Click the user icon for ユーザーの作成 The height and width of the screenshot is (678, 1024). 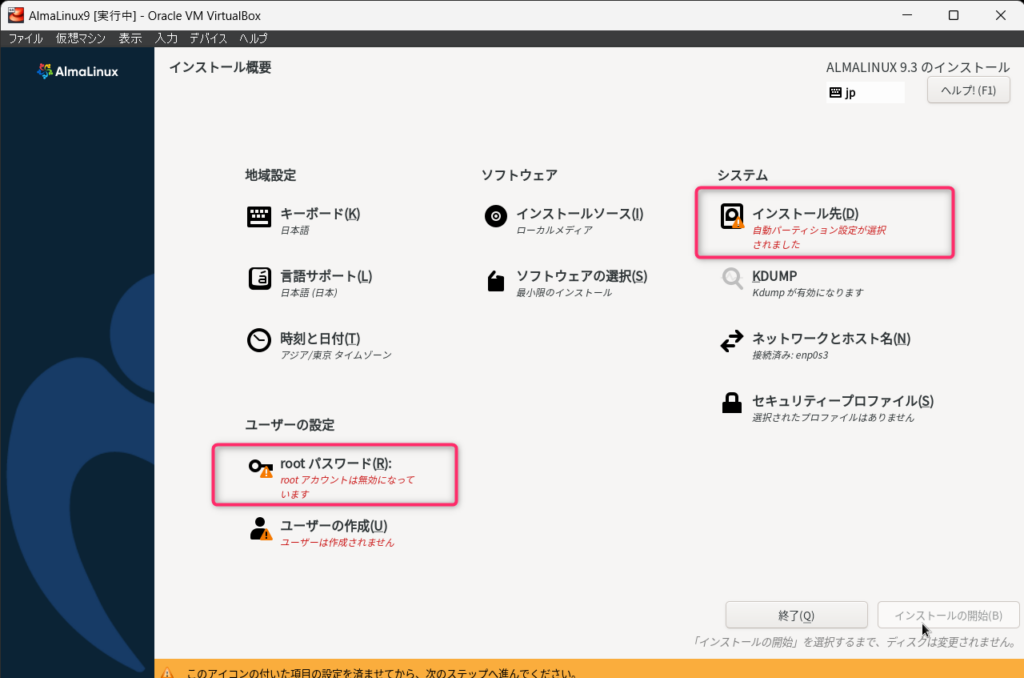pyautogui.click(x=260, y=529)
